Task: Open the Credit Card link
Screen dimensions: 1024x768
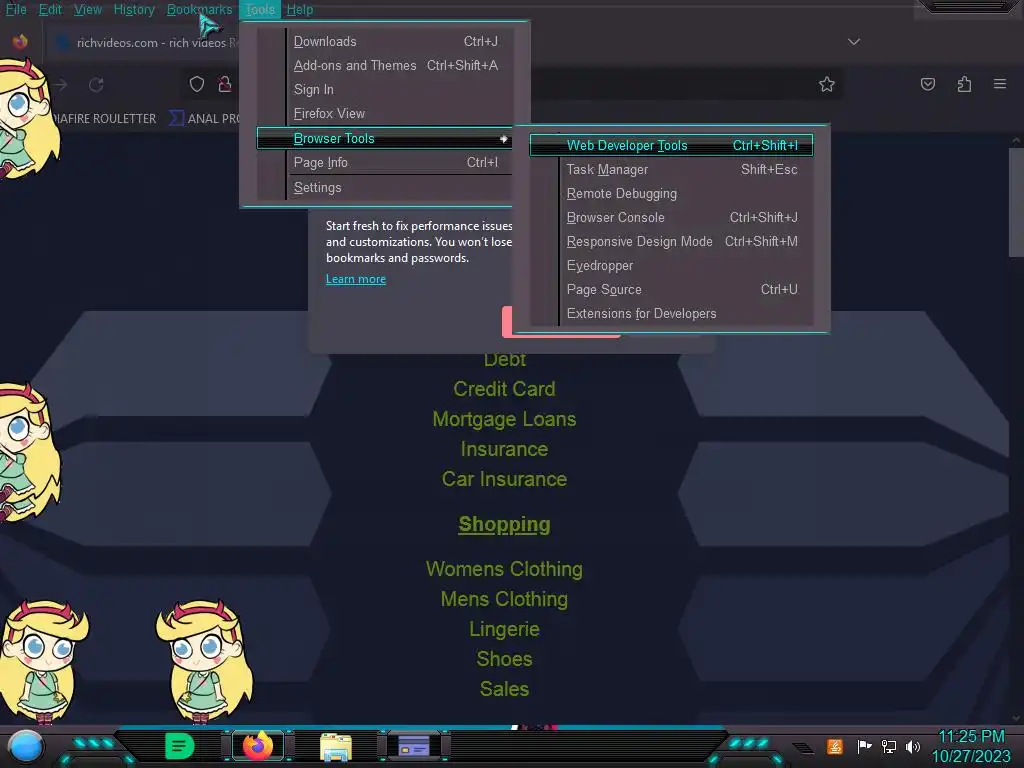Action: click(x=504, y=389)
